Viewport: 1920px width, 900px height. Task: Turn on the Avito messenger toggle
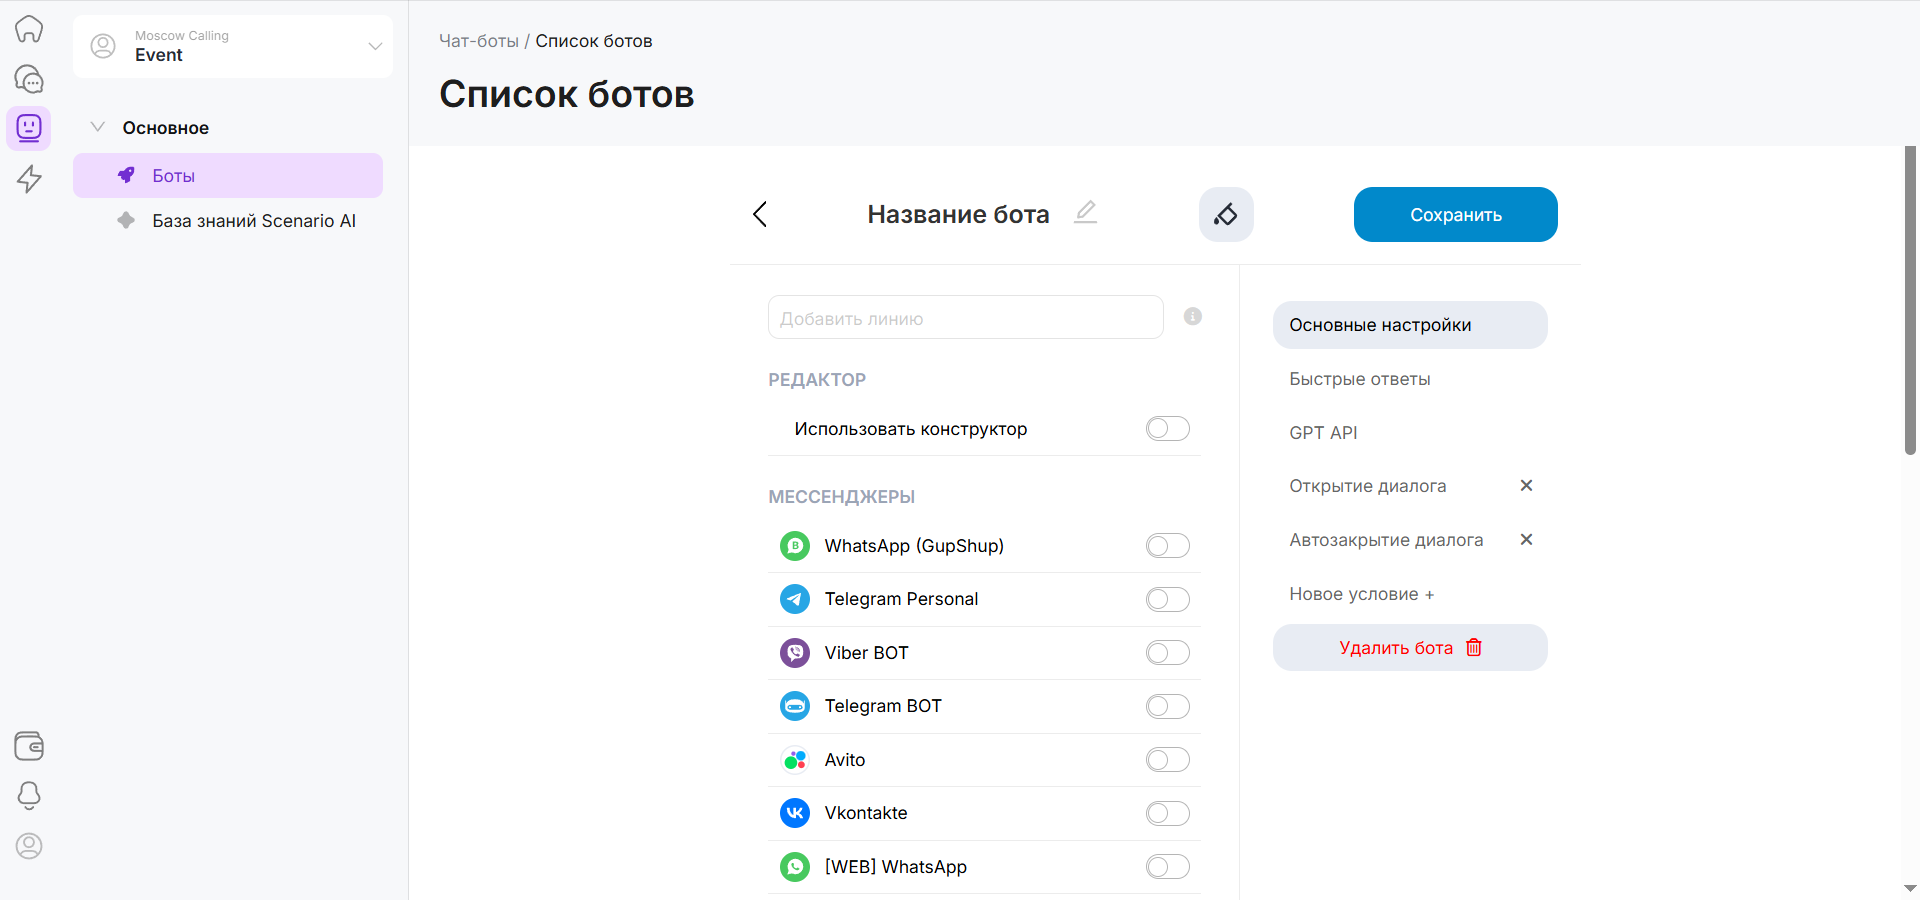pyautogui.click(x=1167, y=760)
